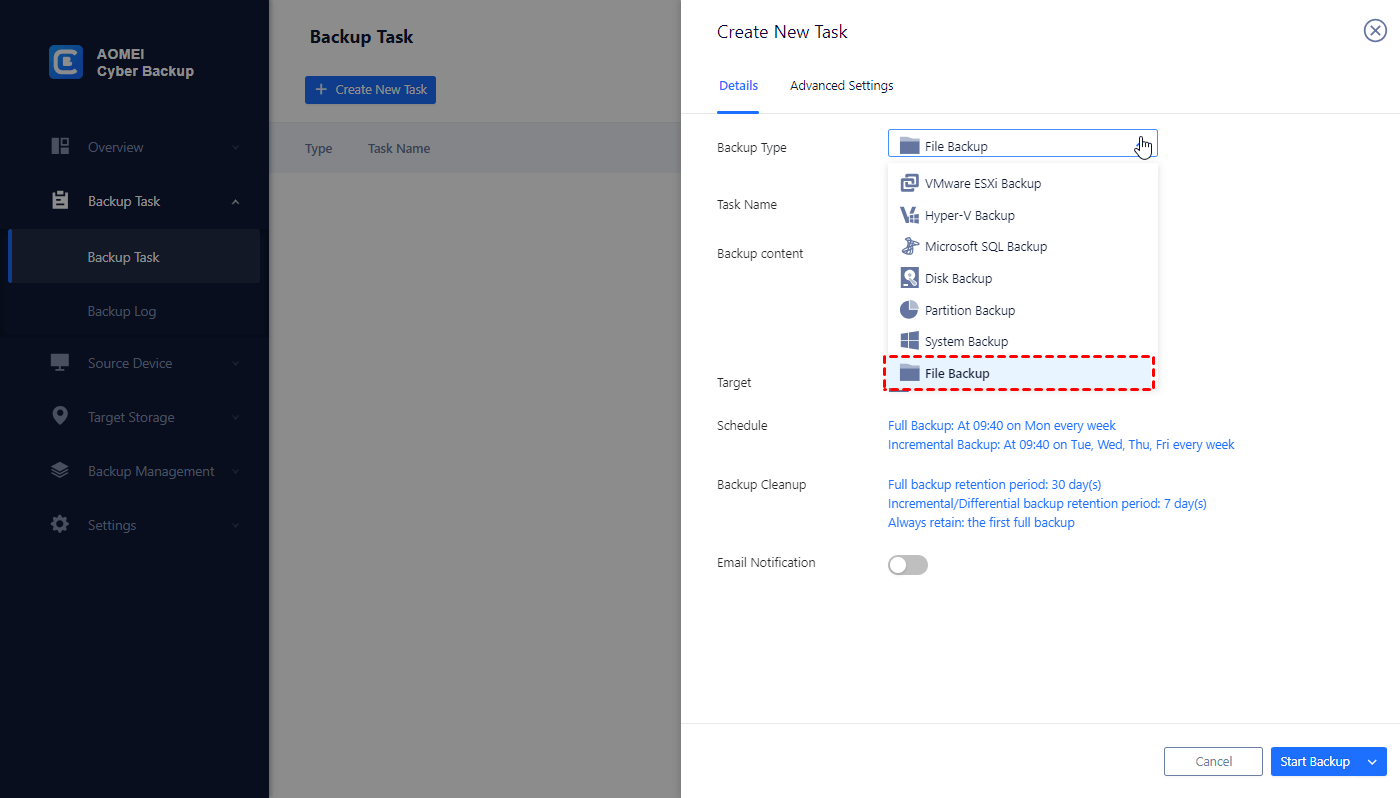Open Always retain first full backup link
The height and width of the screenshot is (798, 1400).
pos(981,523)
